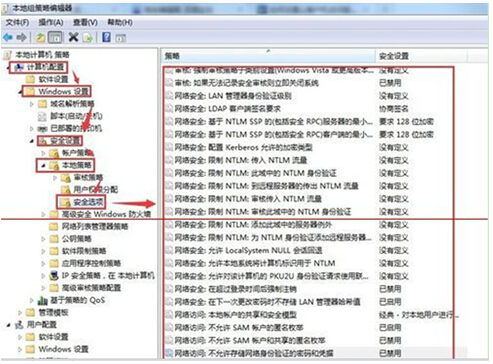Toggle the console tree show/hide icon
This screenshot has width=493, height=364.
[55, 37]
